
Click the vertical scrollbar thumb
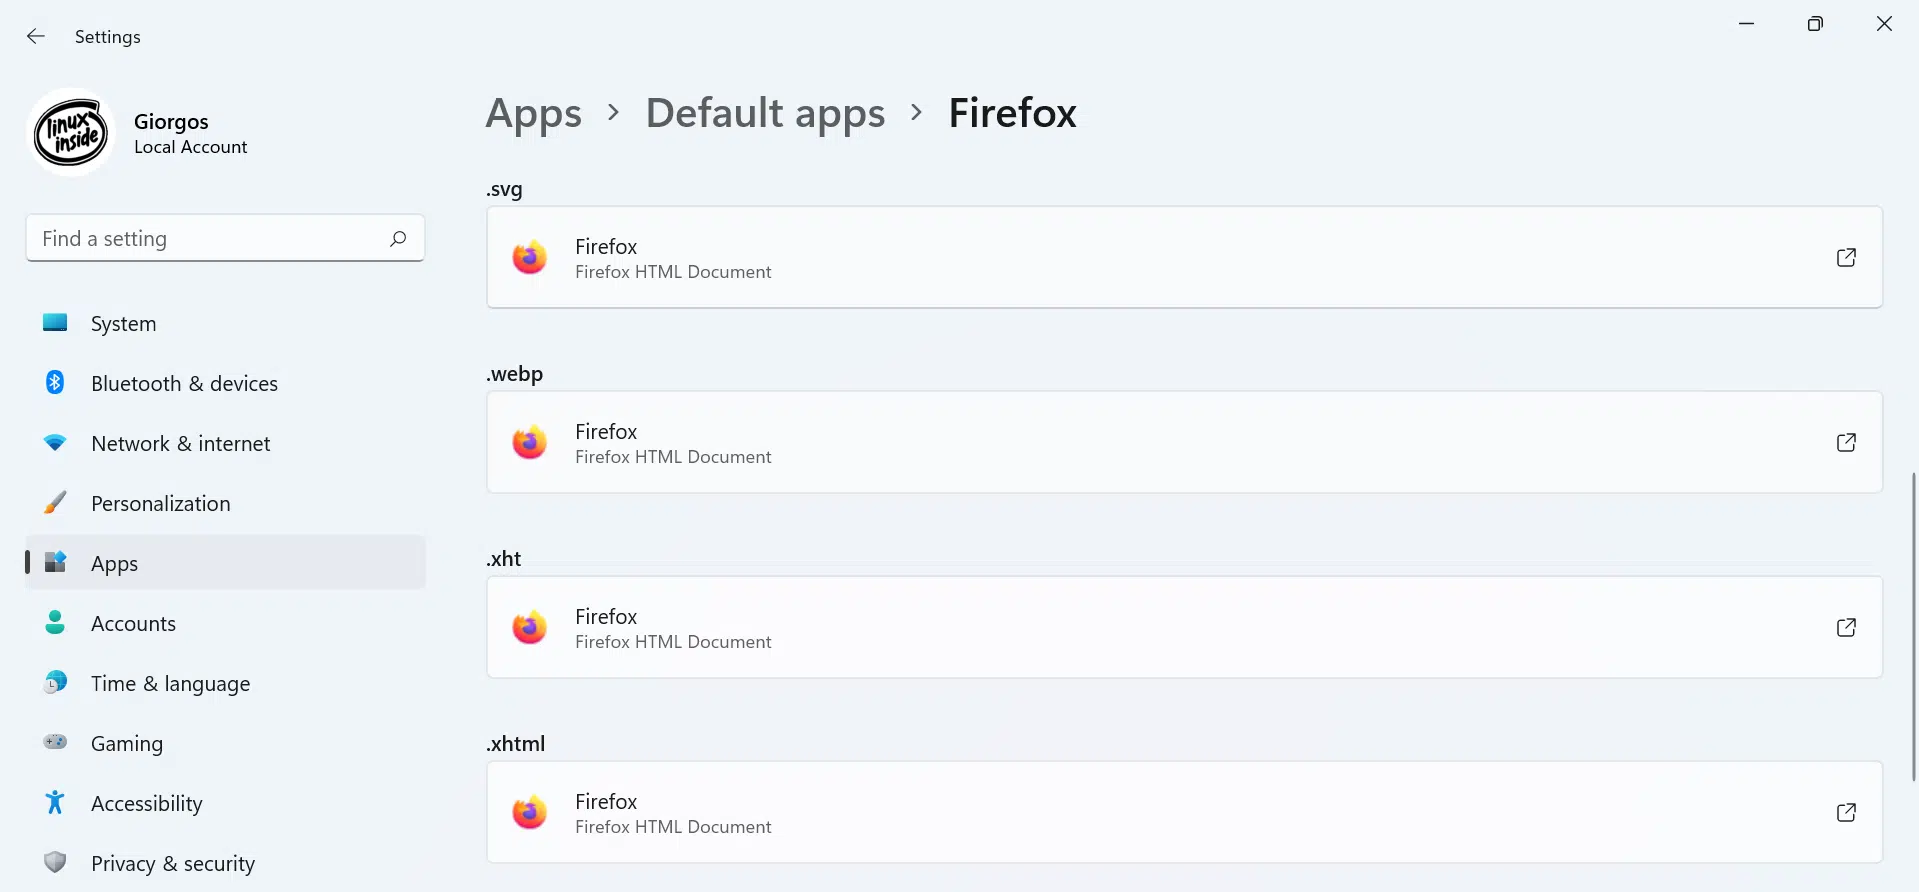1914,626
